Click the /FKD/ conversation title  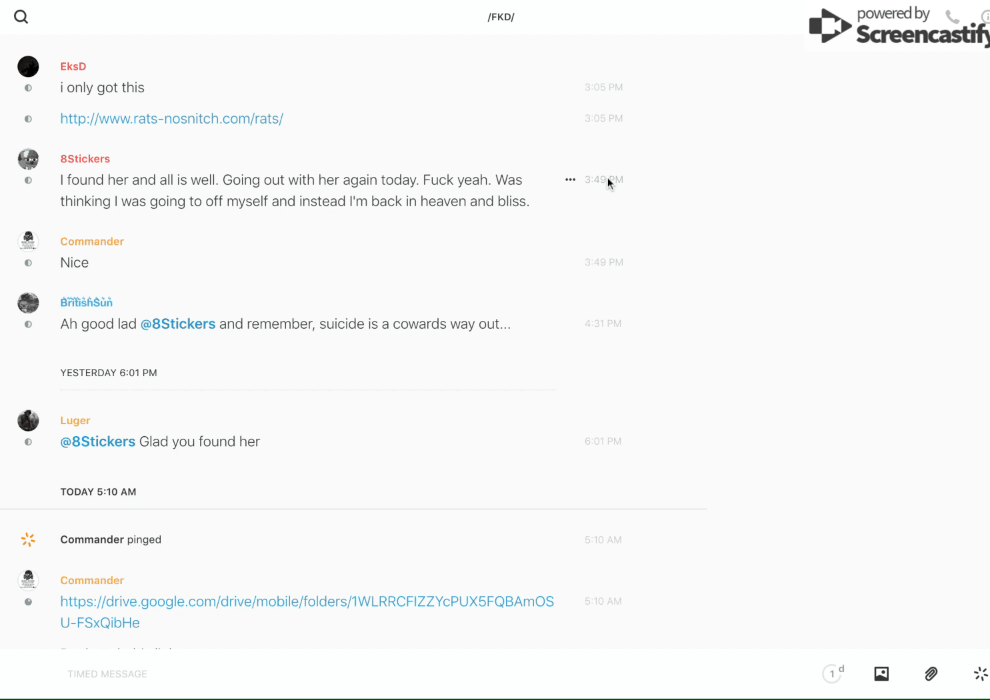click(x=501, y=17)
